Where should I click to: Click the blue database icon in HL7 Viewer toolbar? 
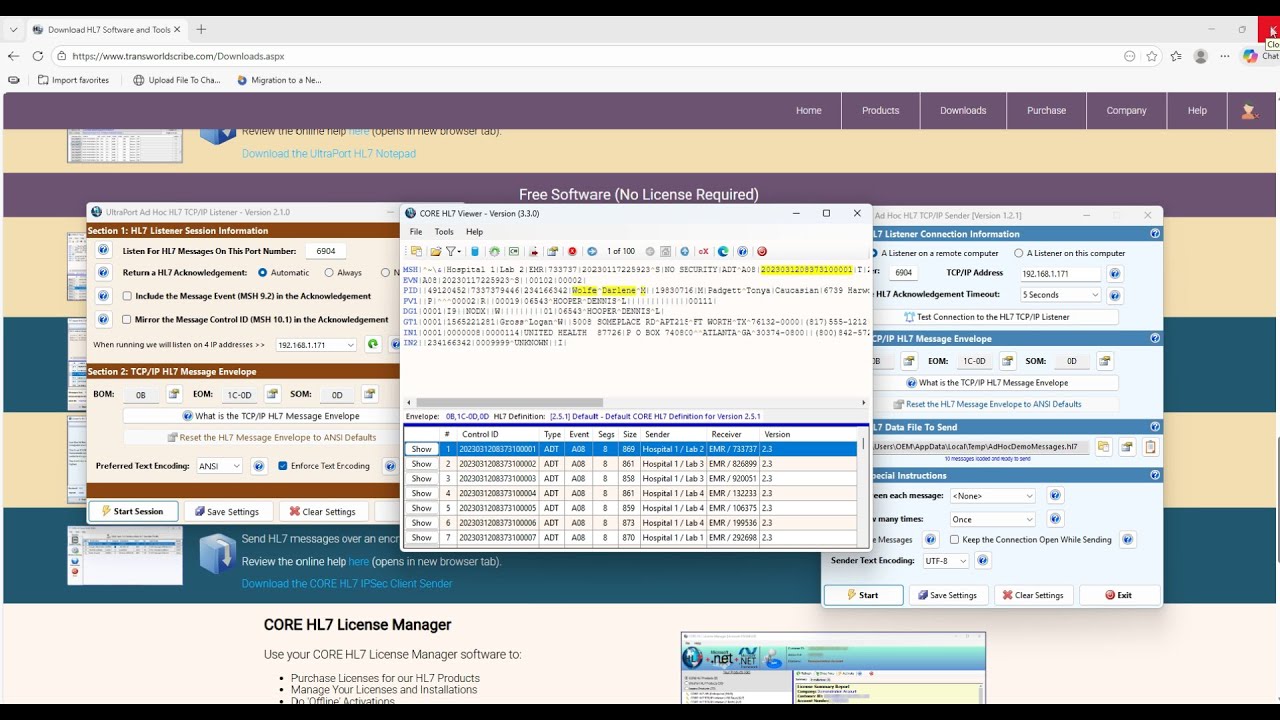[475, 251]
